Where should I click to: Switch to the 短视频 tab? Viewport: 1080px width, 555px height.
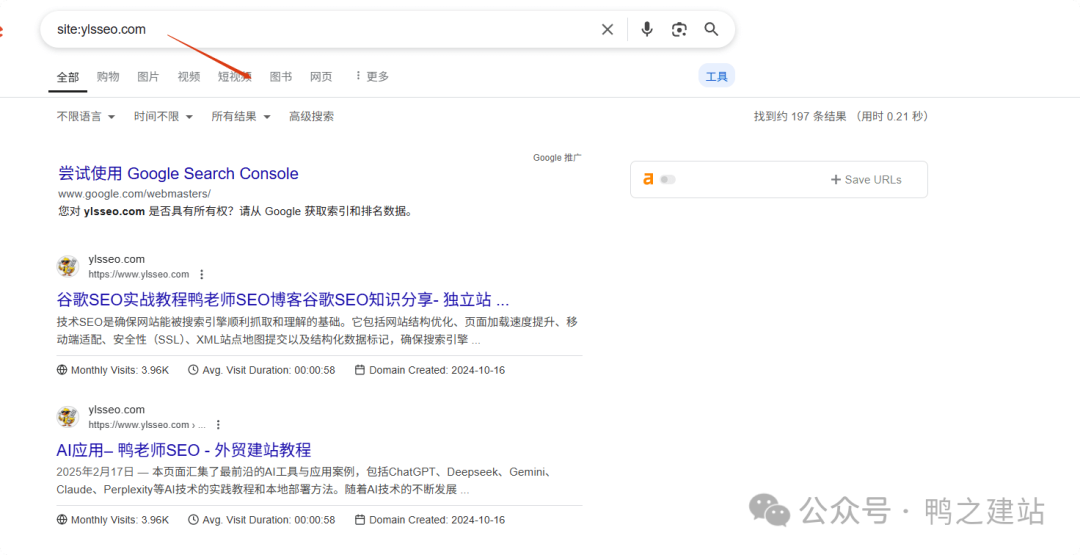(235, 76)
